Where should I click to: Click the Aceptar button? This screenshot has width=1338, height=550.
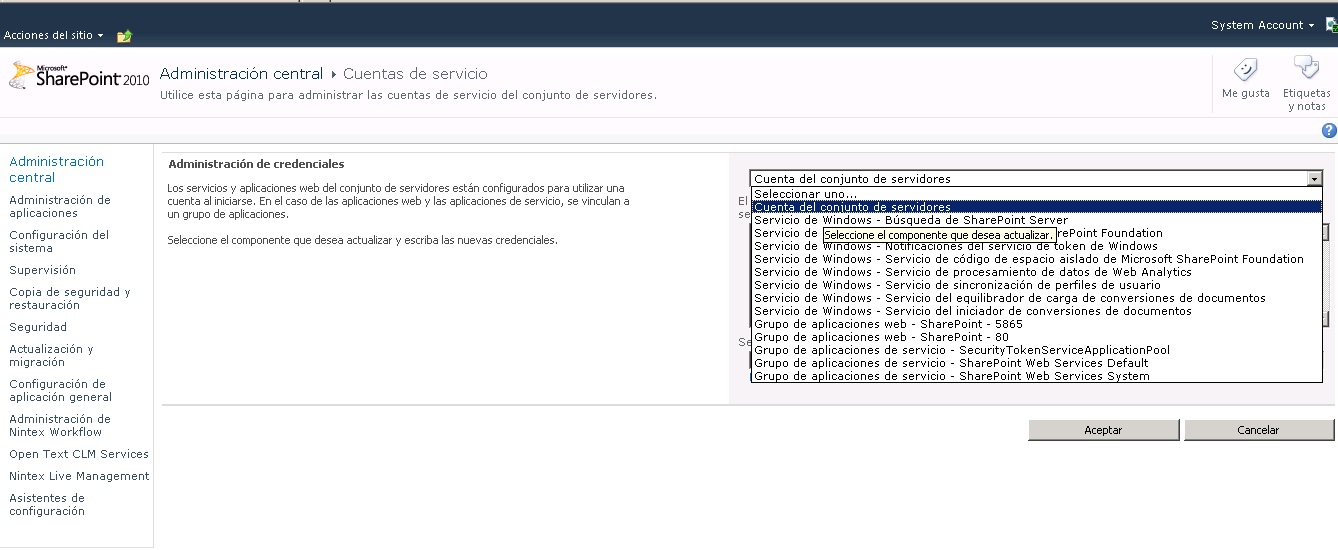pos(1104,430)
